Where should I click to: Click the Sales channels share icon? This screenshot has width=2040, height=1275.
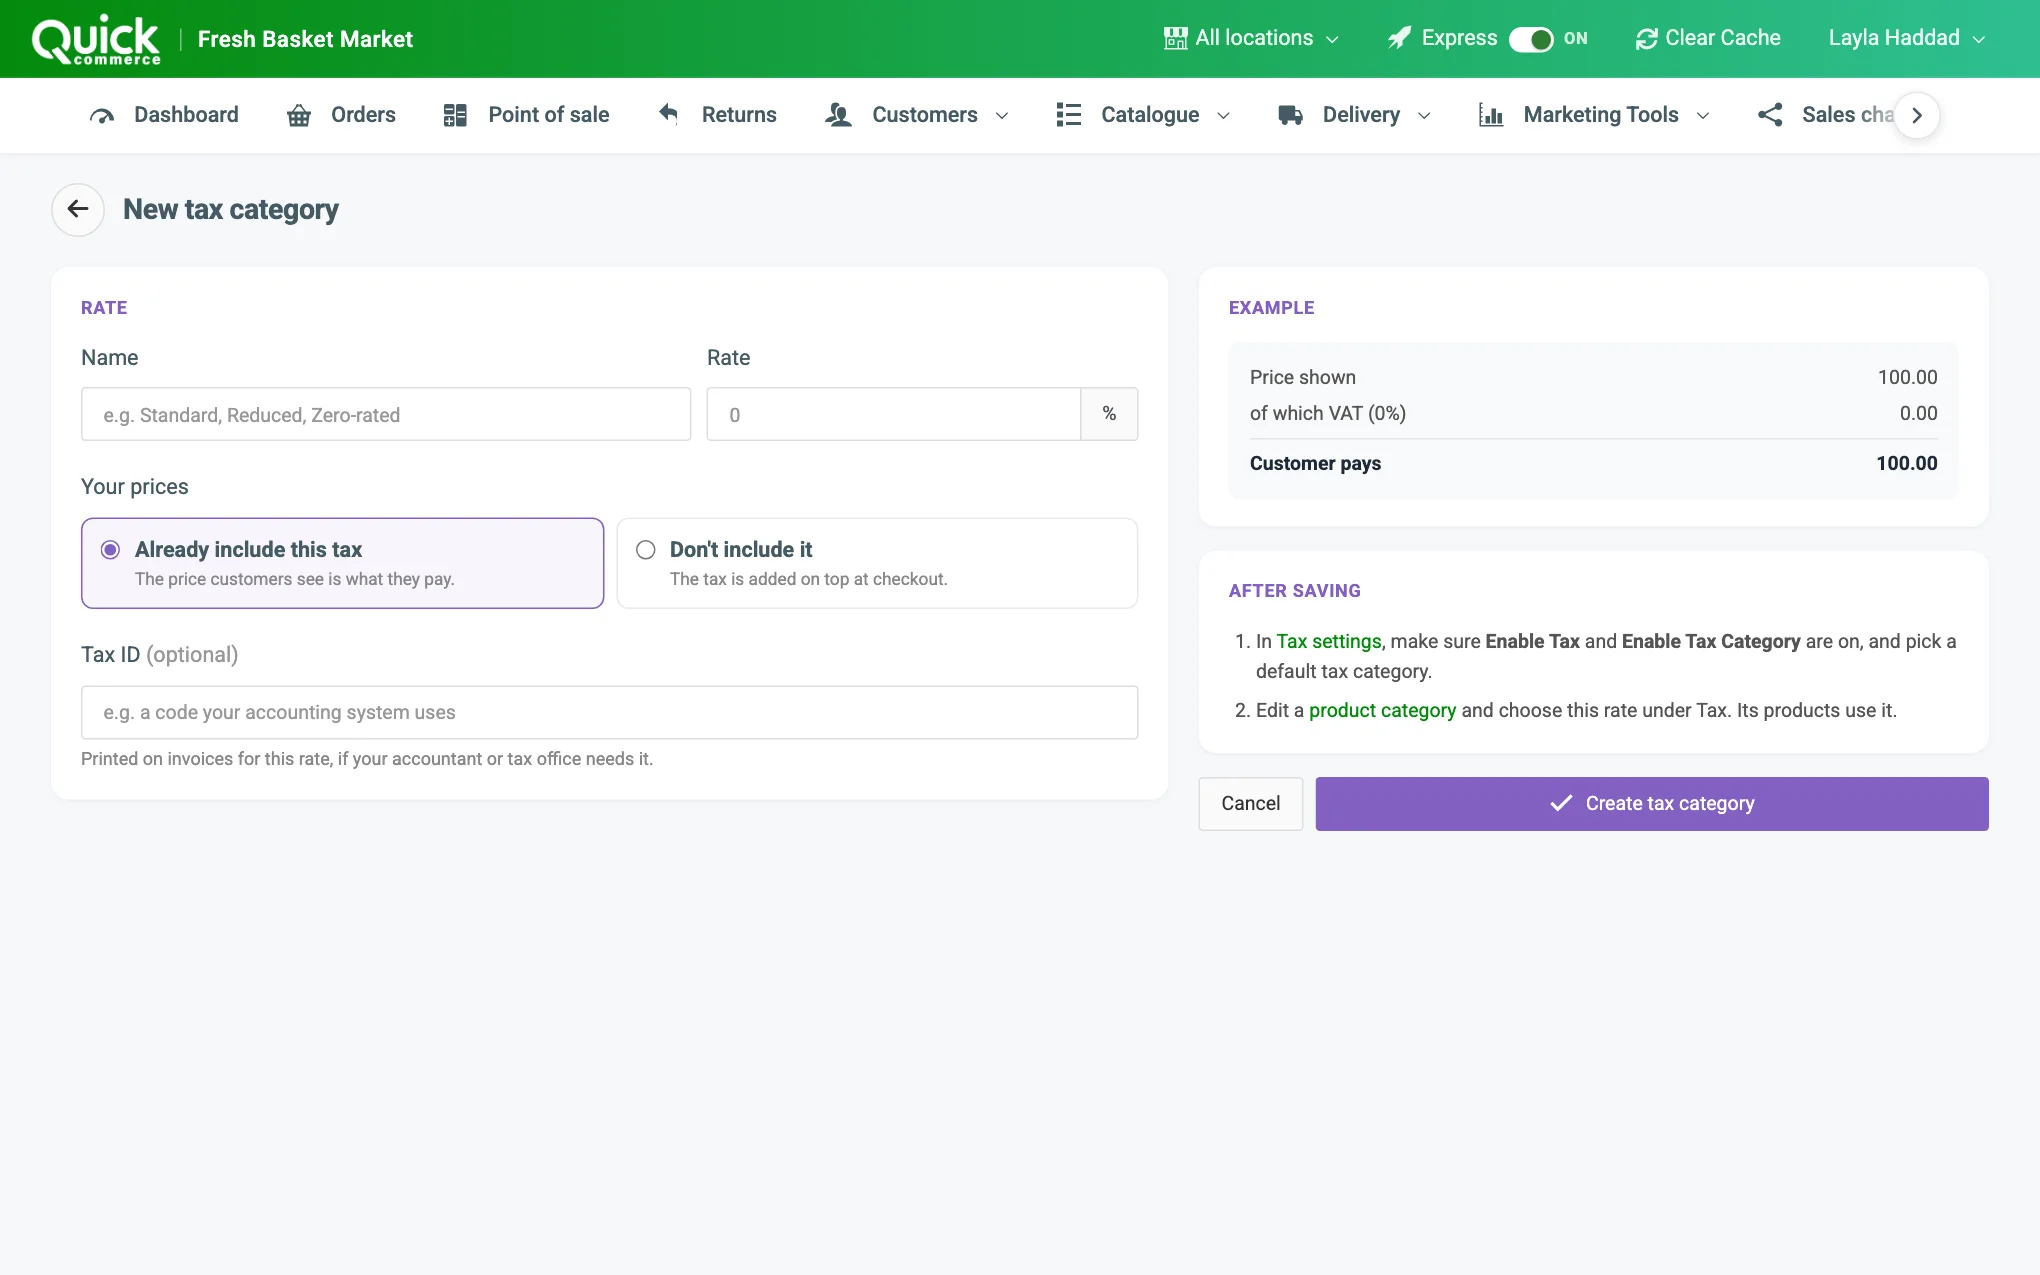[x=1770, y=115]
